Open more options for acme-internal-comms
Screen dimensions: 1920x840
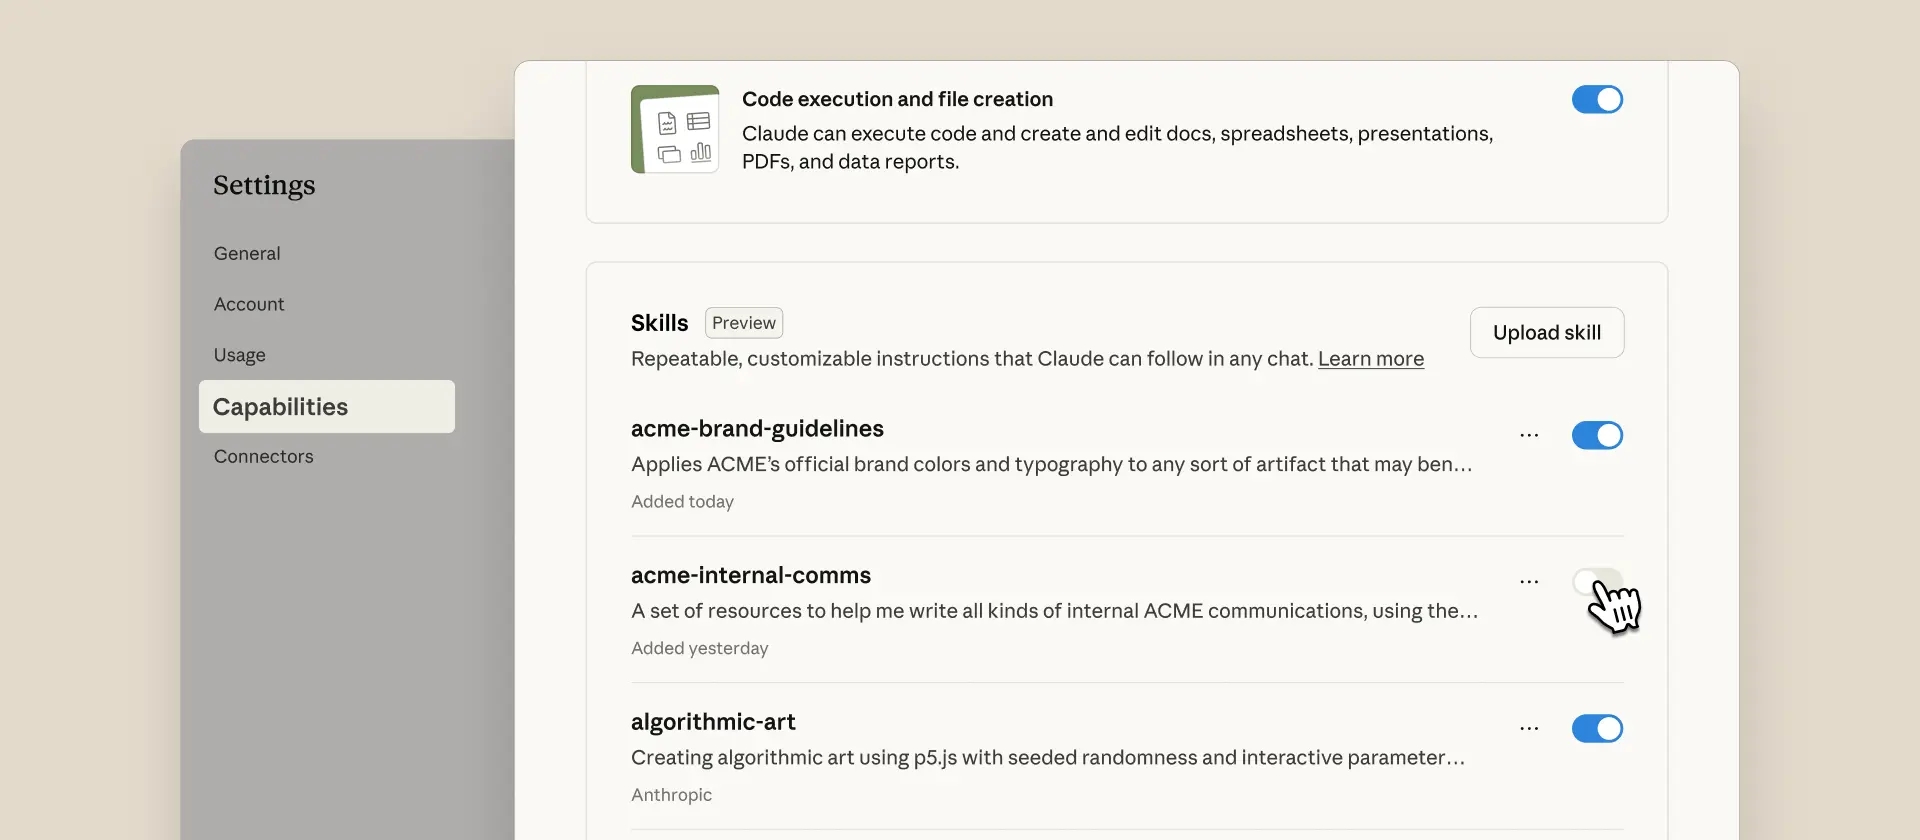pos(1529,582)
